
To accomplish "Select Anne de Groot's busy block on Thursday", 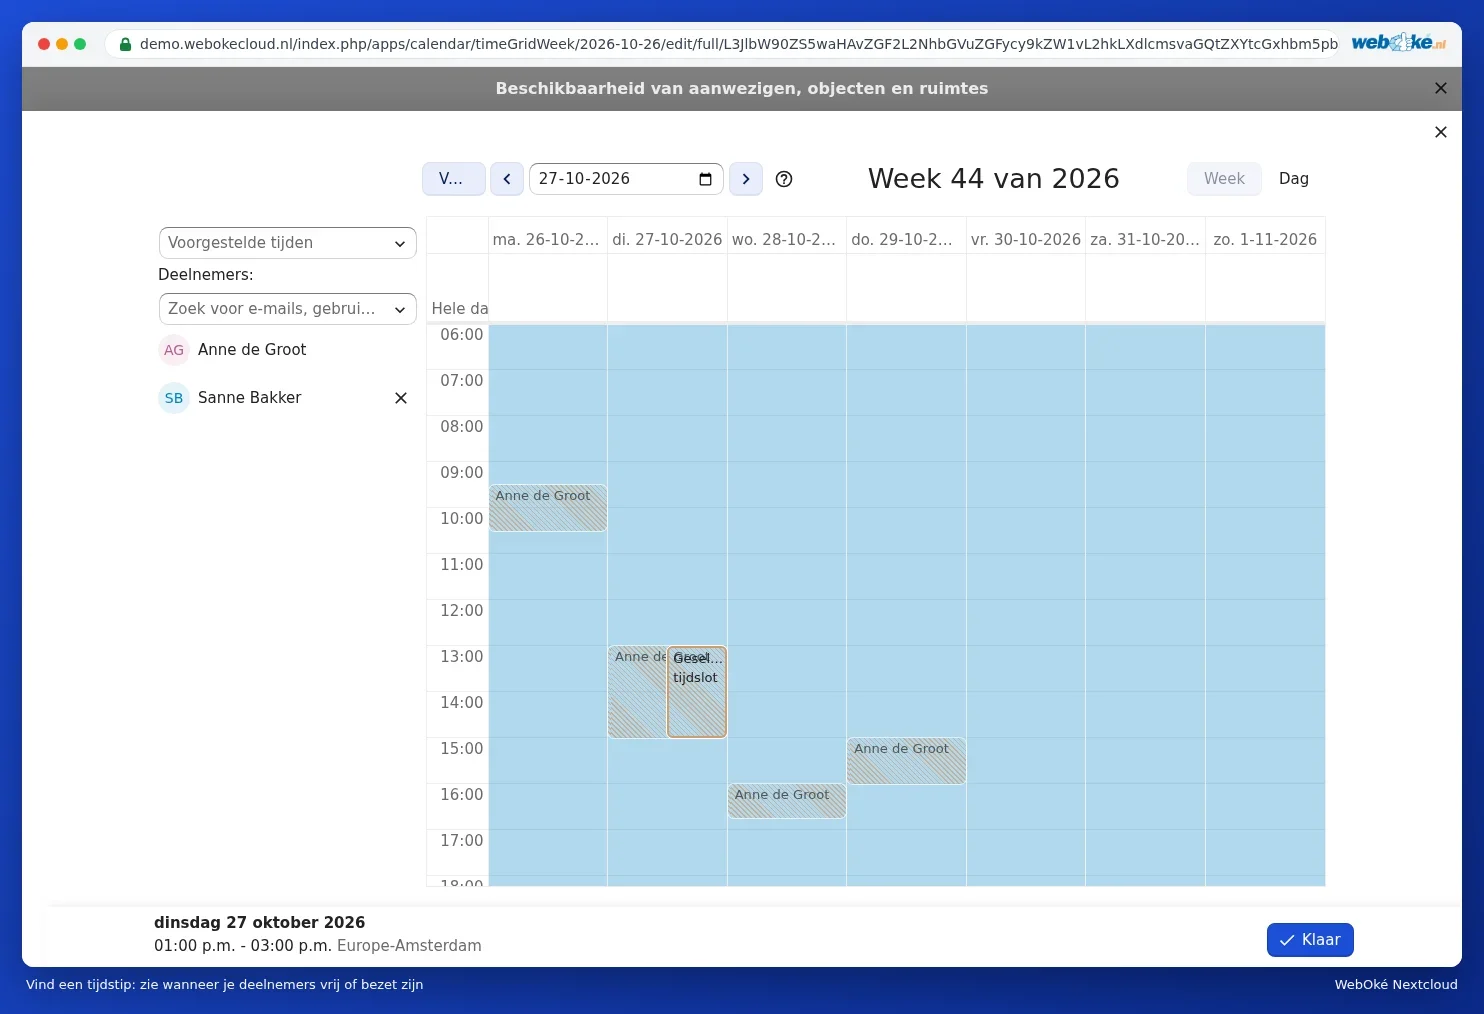I will click(906, 761).
